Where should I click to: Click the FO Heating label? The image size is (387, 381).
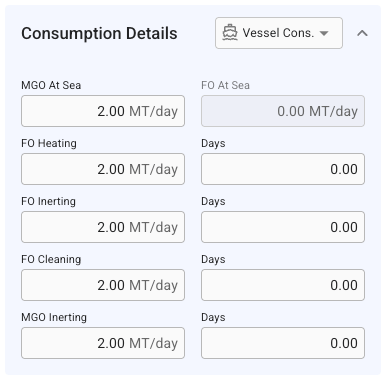49,143
